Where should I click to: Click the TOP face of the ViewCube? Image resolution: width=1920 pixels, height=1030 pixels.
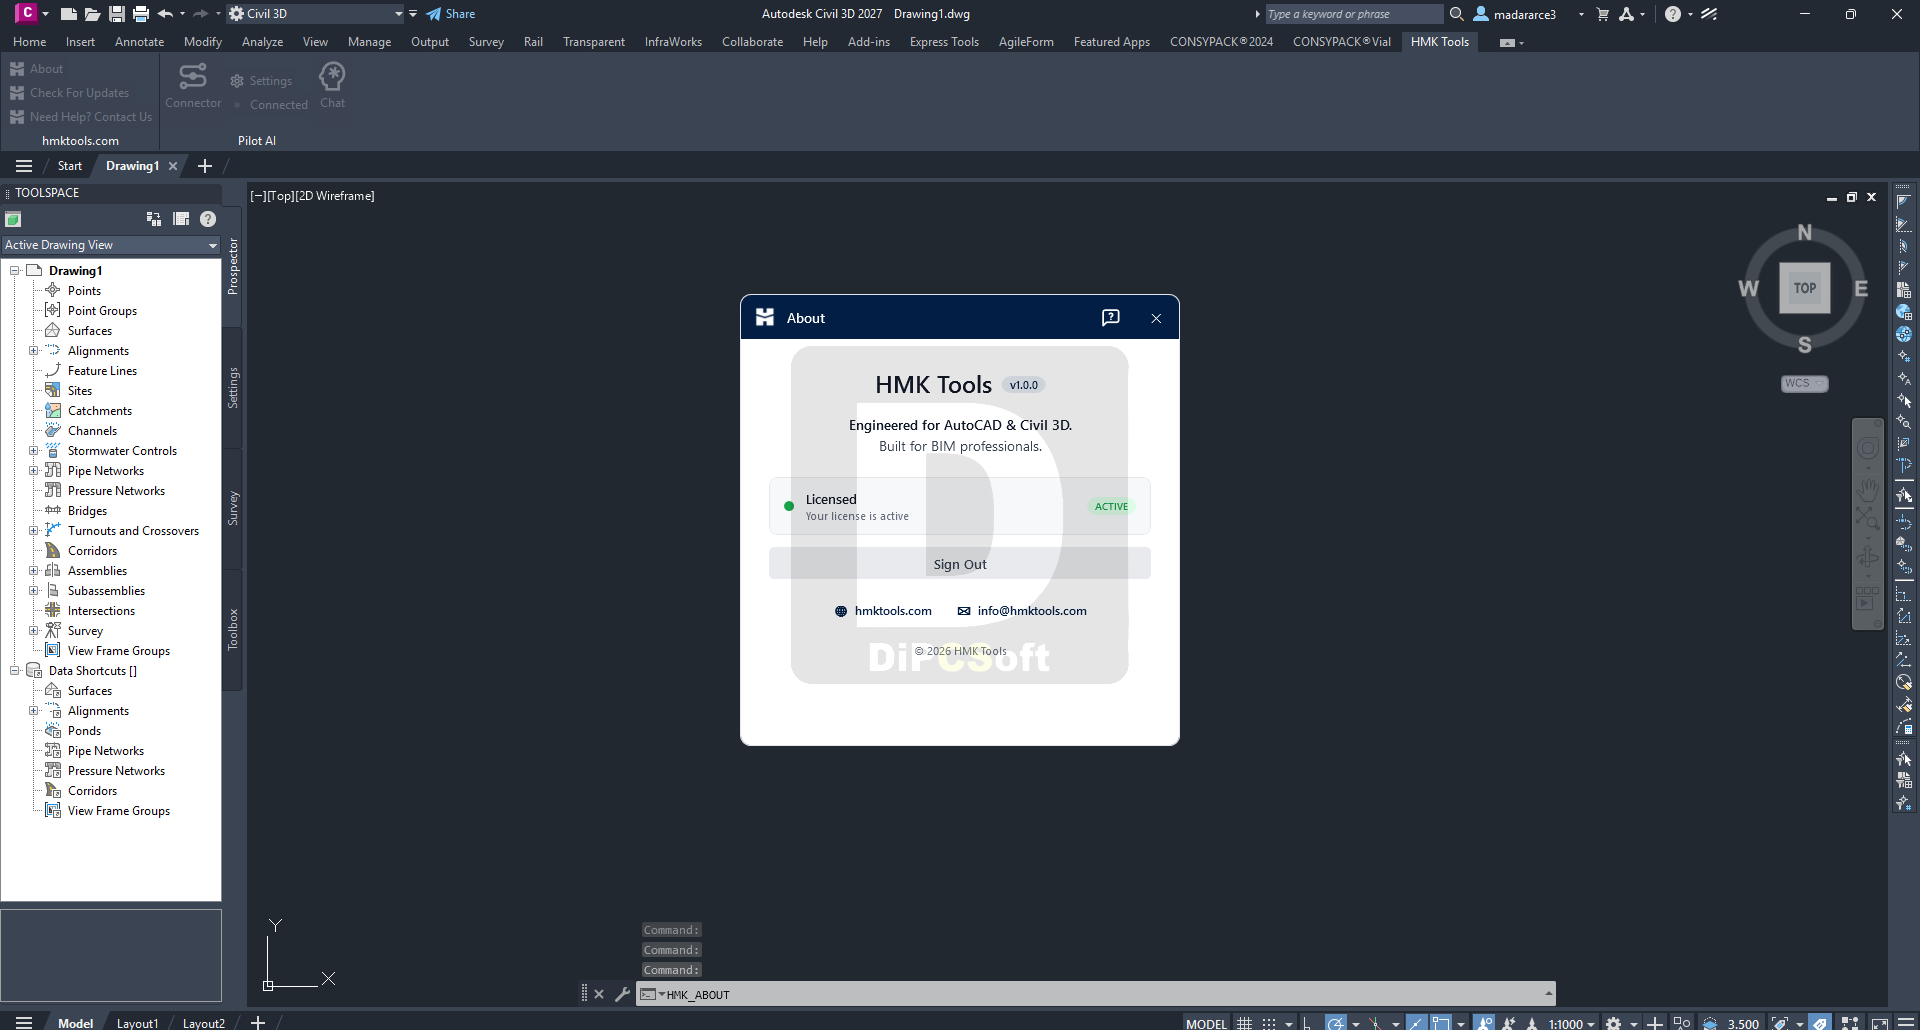pos(1805,288)
